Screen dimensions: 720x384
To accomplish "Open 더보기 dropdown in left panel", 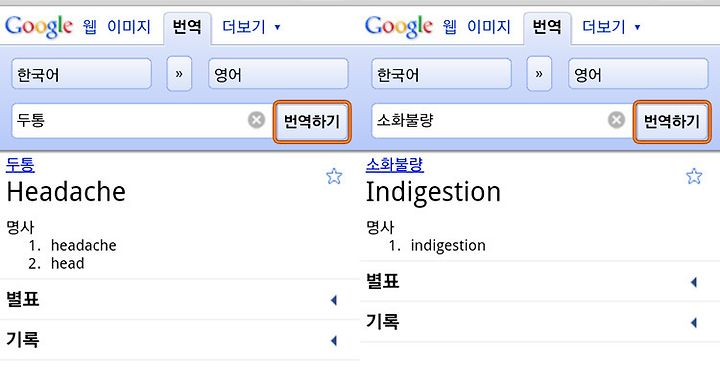I will pyautogui.click(x=251, y=27).
